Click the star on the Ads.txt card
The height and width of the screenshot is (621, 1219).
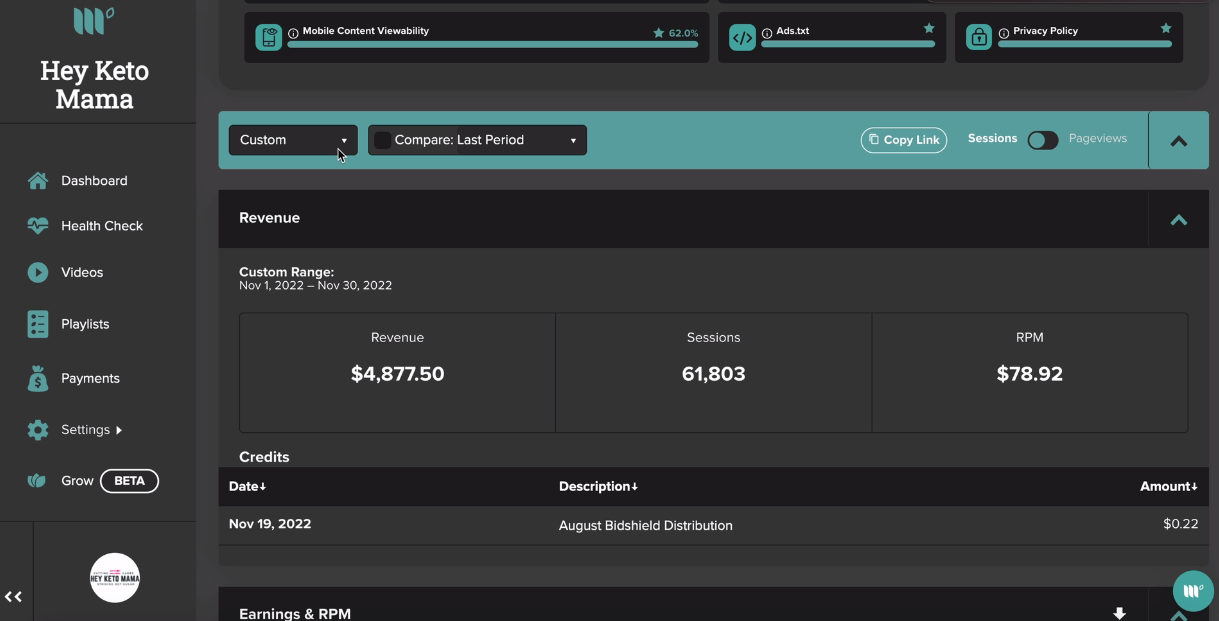[929, 29]
